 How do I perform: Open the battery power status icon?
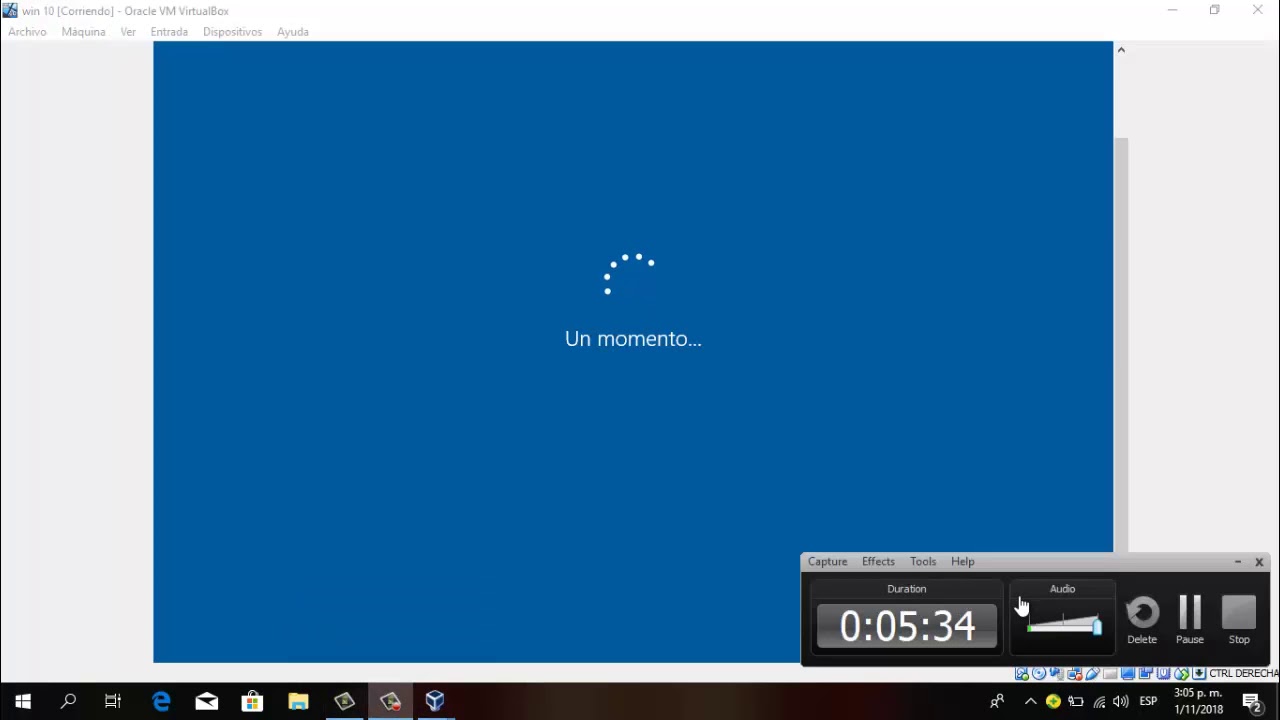tap(1076, 702)
